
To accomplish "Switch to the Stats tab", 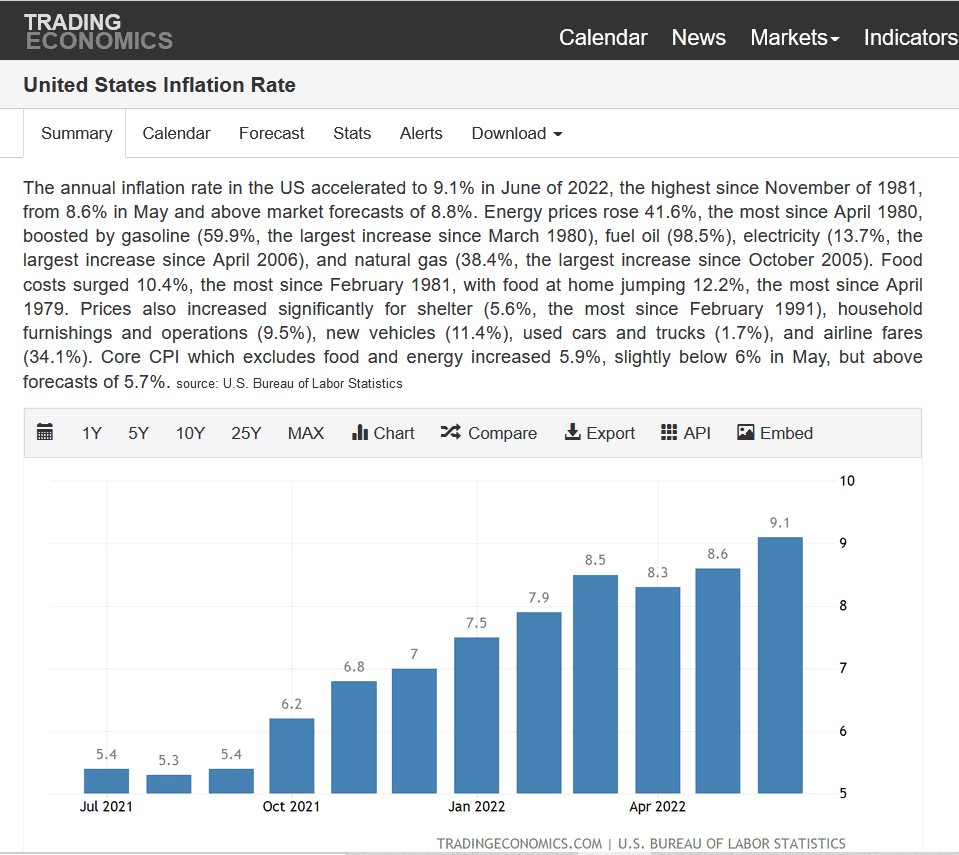I will (352, 133).
